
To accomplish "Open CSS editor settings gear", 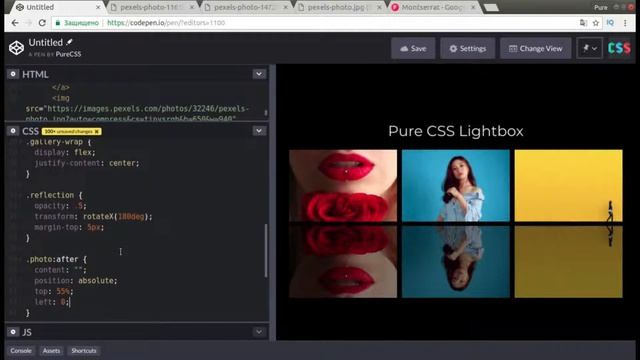I will tap(13, 131).
